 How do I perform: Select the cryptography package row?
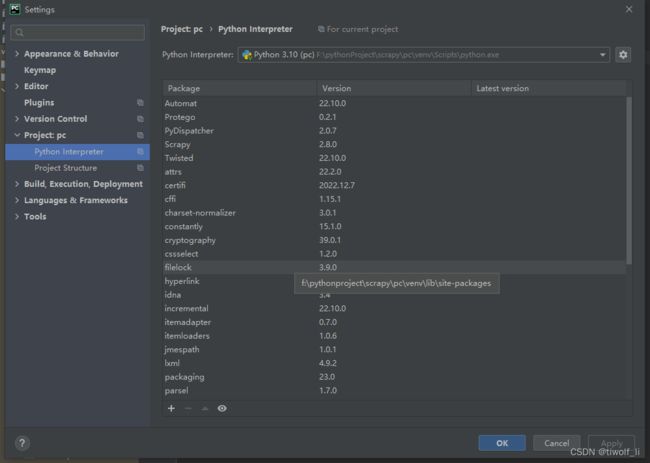(x=394, y=240)
